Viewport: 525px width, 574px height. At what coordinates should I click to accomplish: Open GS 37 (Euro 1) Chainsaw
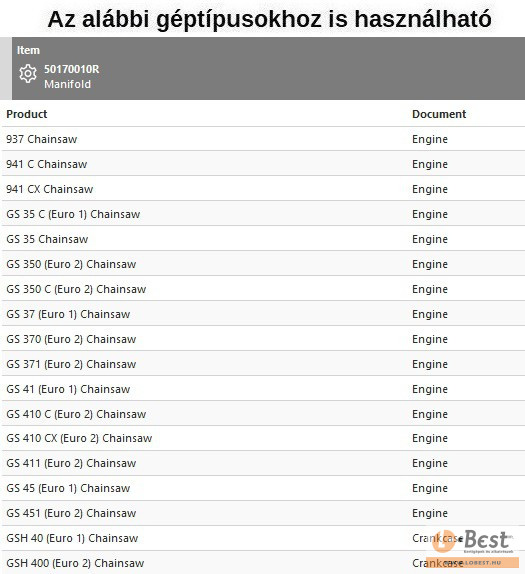point(68,314)
